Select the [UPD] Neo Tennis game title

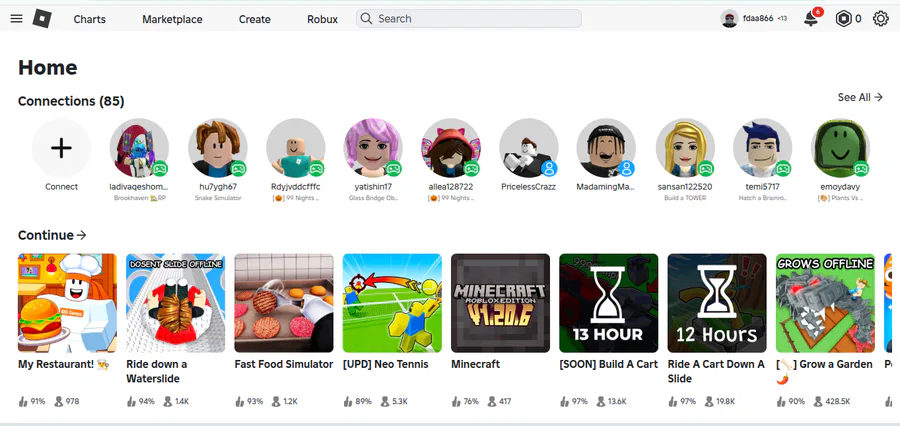point(386,364)
